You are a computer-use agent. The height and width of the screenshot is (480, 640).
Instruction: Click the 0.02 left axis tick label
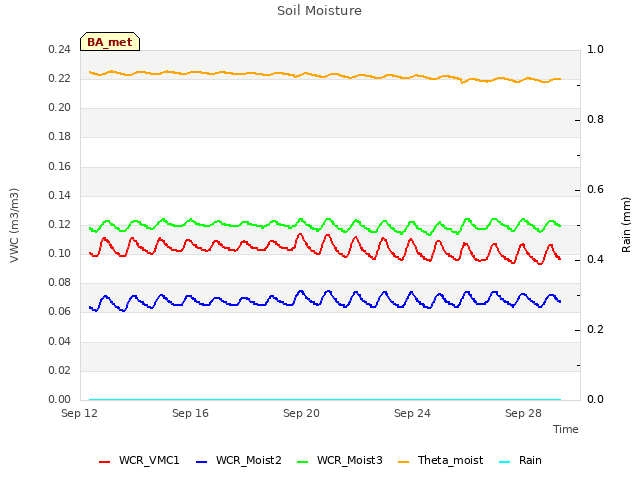pos(60,370)
